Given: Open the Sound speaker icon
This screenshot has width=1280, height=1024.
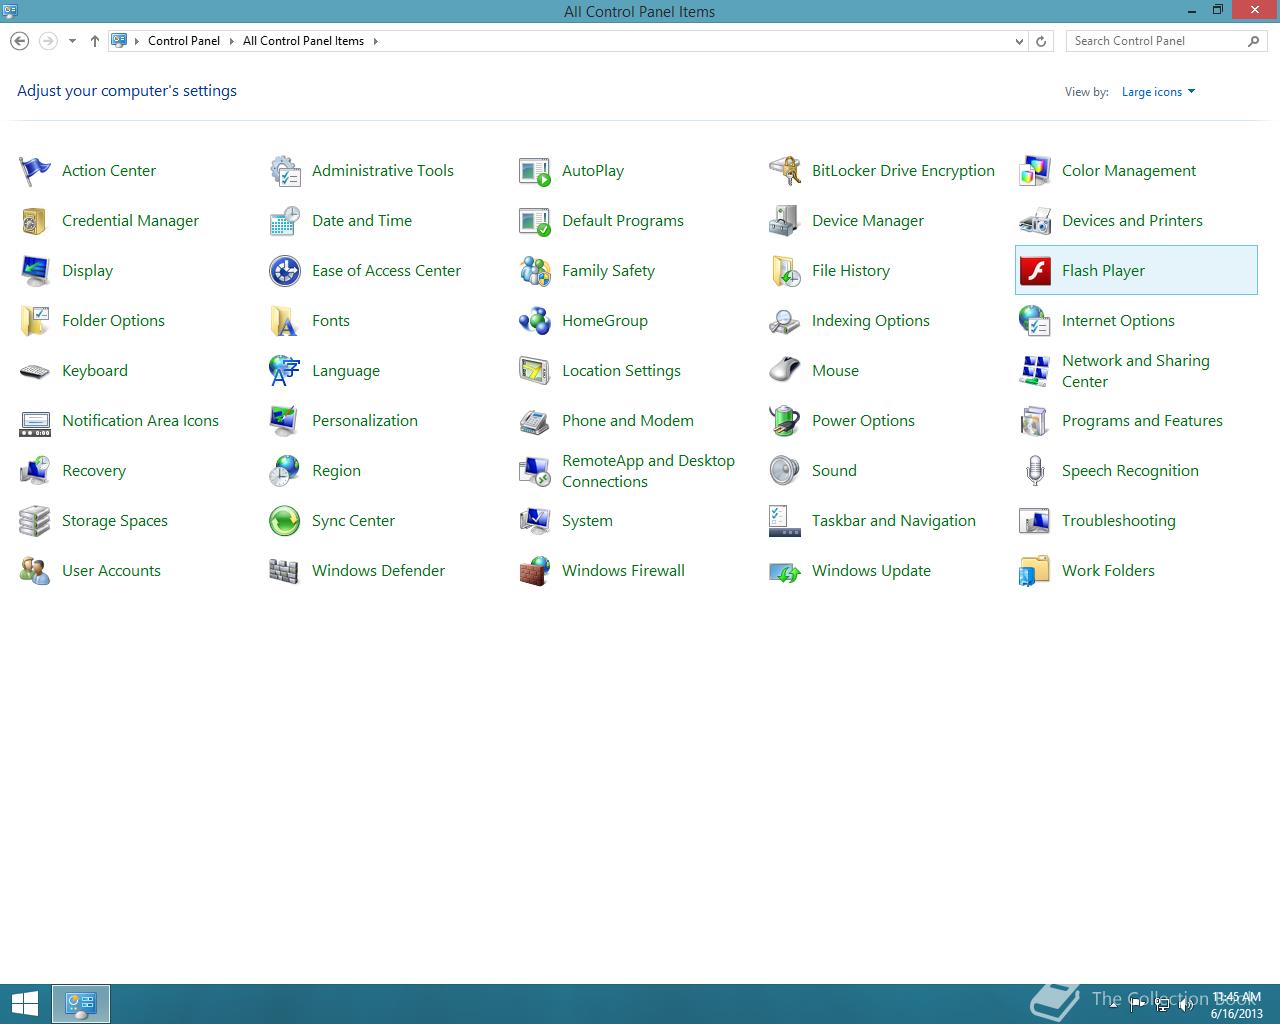Looking at the screenshot, I should coord(785,471).
